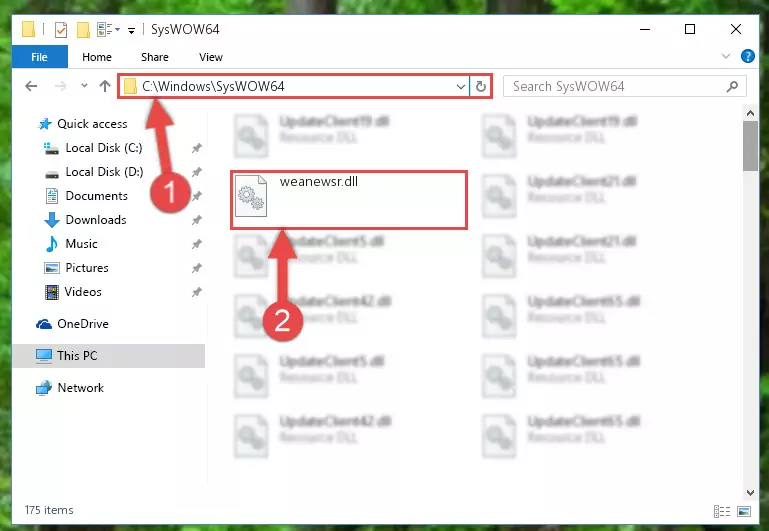Open the recent locations dropdown arrow
This screenshot has height=531, width=769.
click(84, 86)
